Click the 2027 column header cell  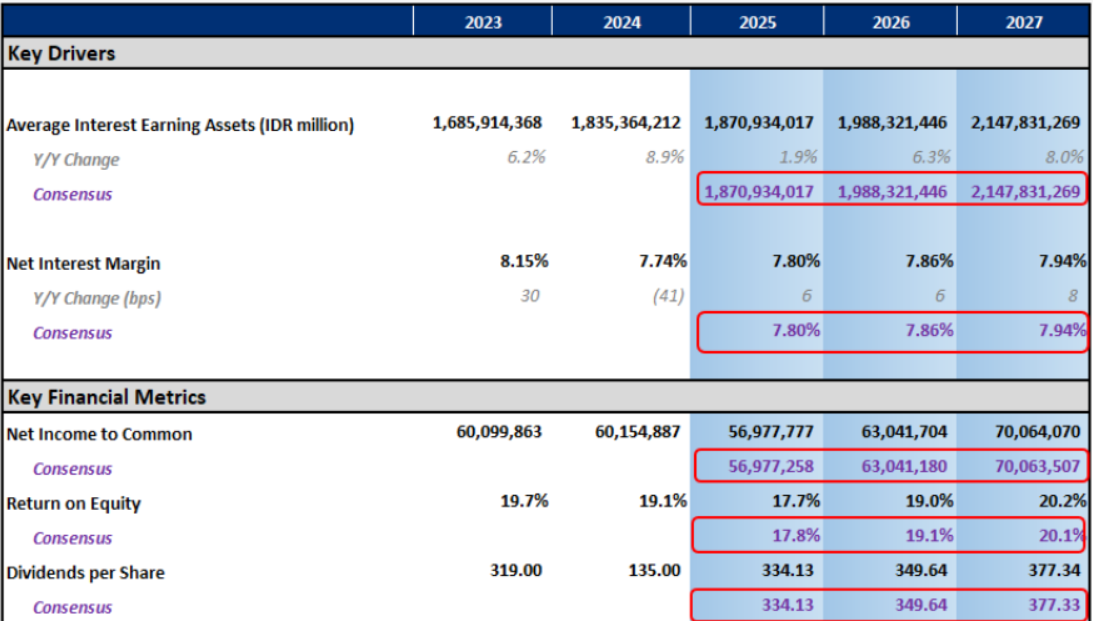[1023, 22]
